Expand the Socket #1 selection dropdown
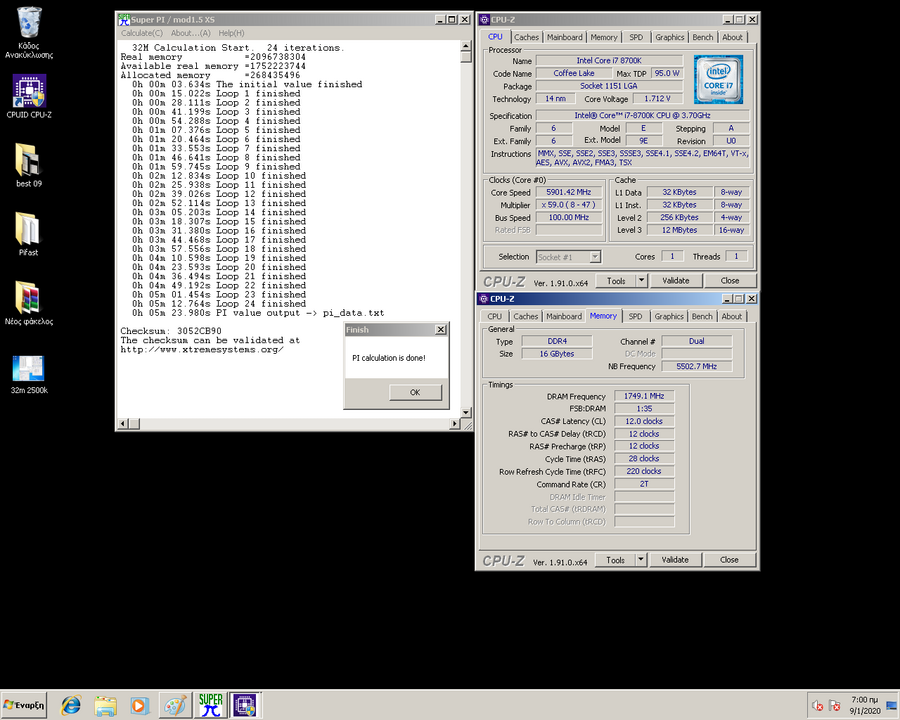Image resolution: width=900 pixels, height=720 pixels. tap(595, 257)
